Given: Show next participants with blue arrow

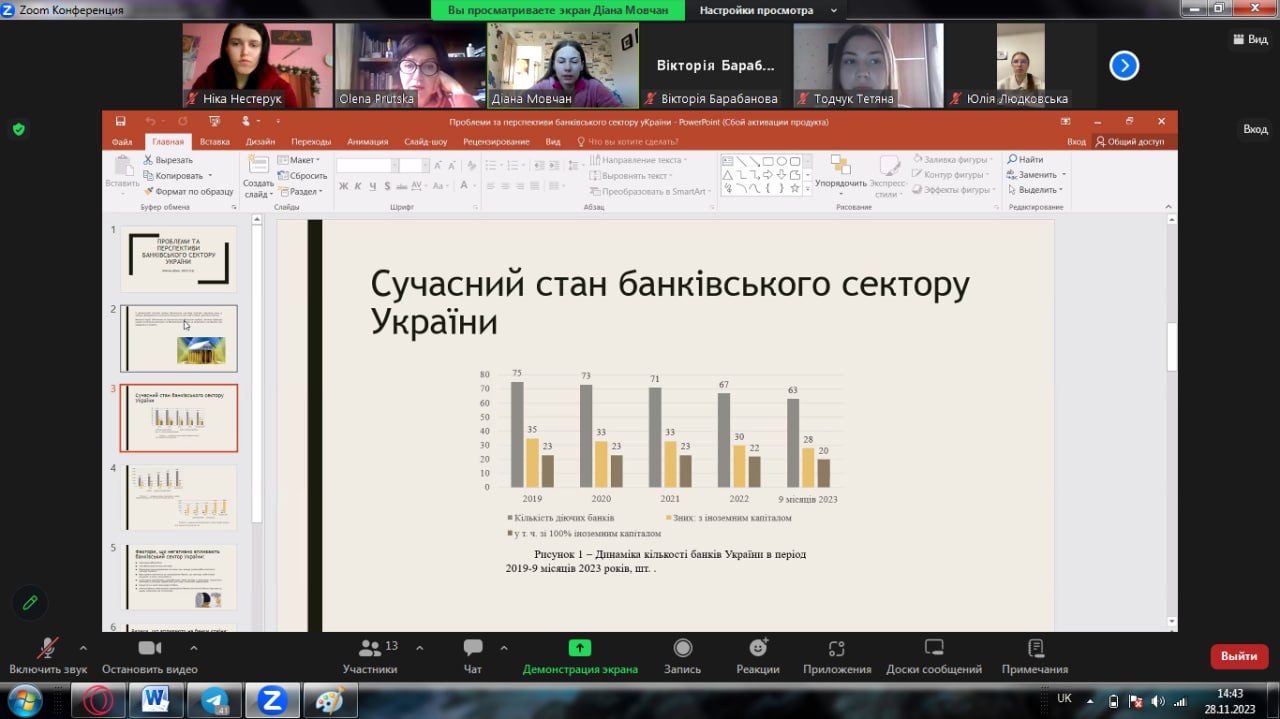Looking at the screenshot, I should tap(1124, 66).
